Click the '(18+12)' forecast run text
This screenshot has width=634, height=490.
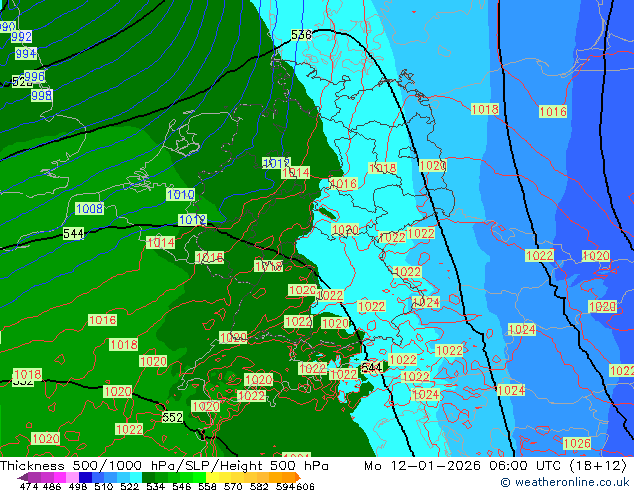pos(598,466)
